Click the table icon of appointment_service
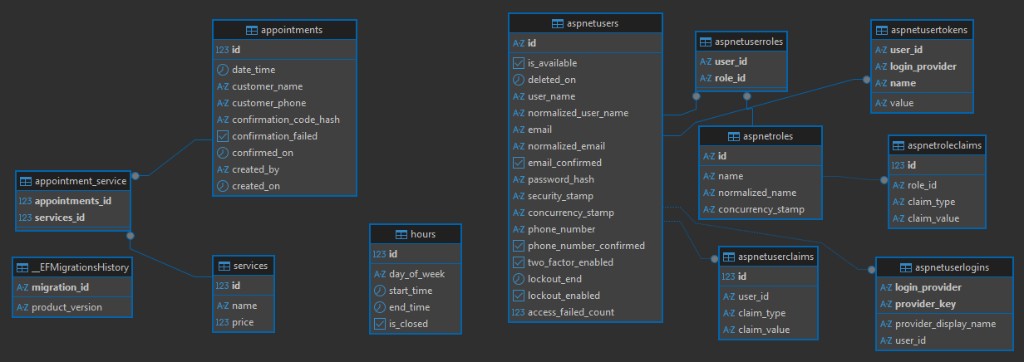Screen dimensions: 1024x362 coord(25,182)
